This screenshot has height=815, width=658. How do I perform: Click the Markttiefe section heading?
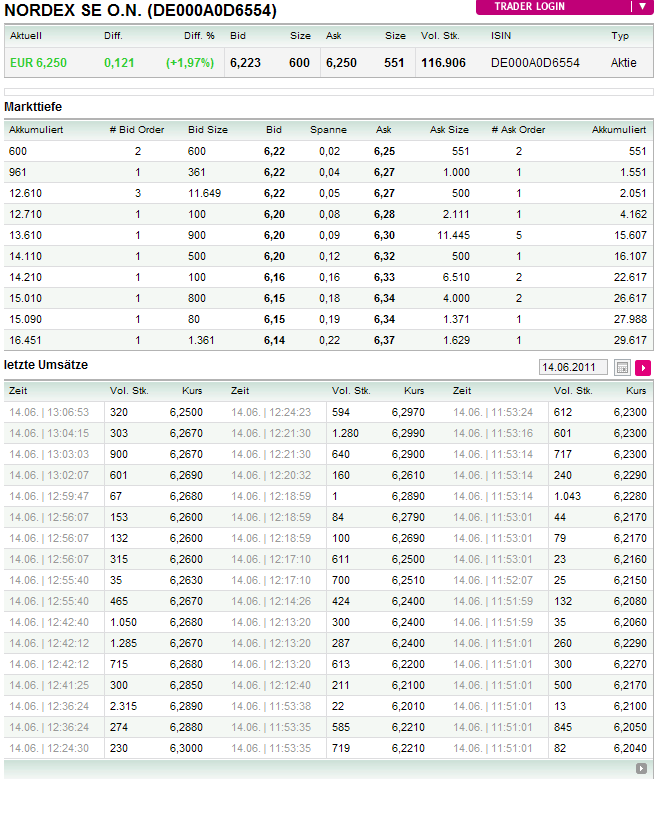pos(34,106)
